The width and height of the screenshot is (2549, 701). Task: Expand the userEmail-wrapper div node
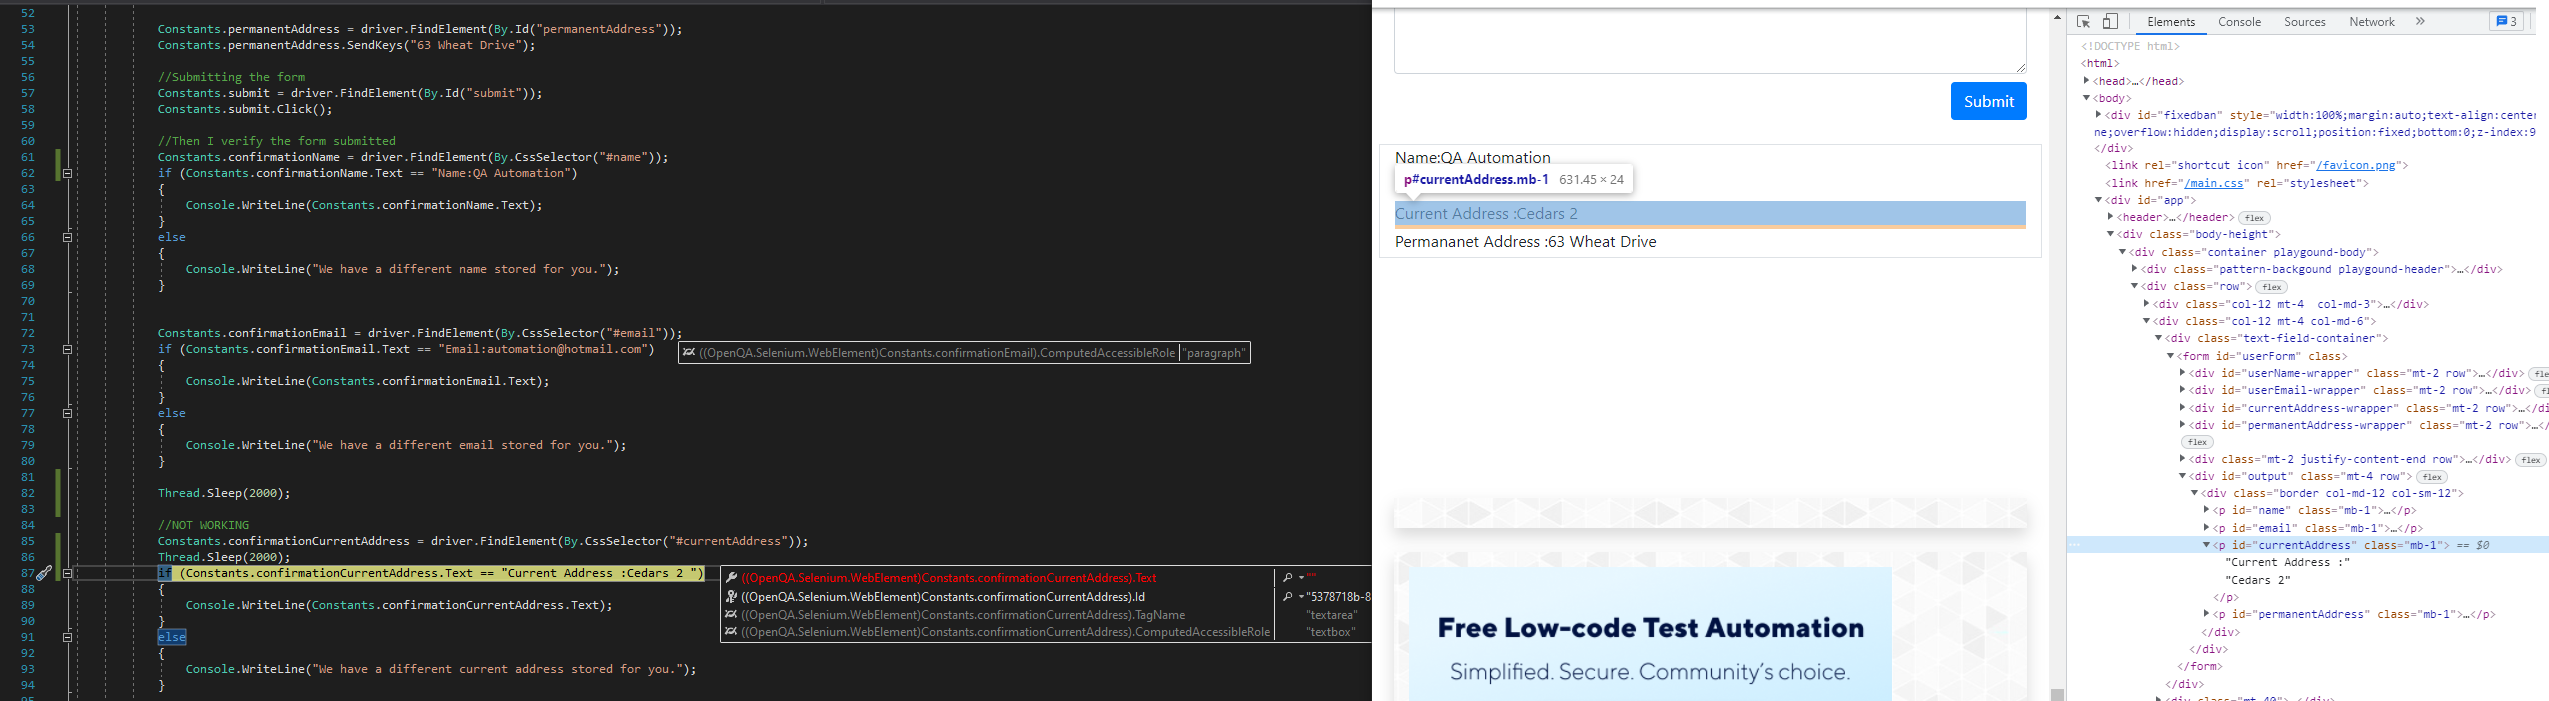point(2182,390)
